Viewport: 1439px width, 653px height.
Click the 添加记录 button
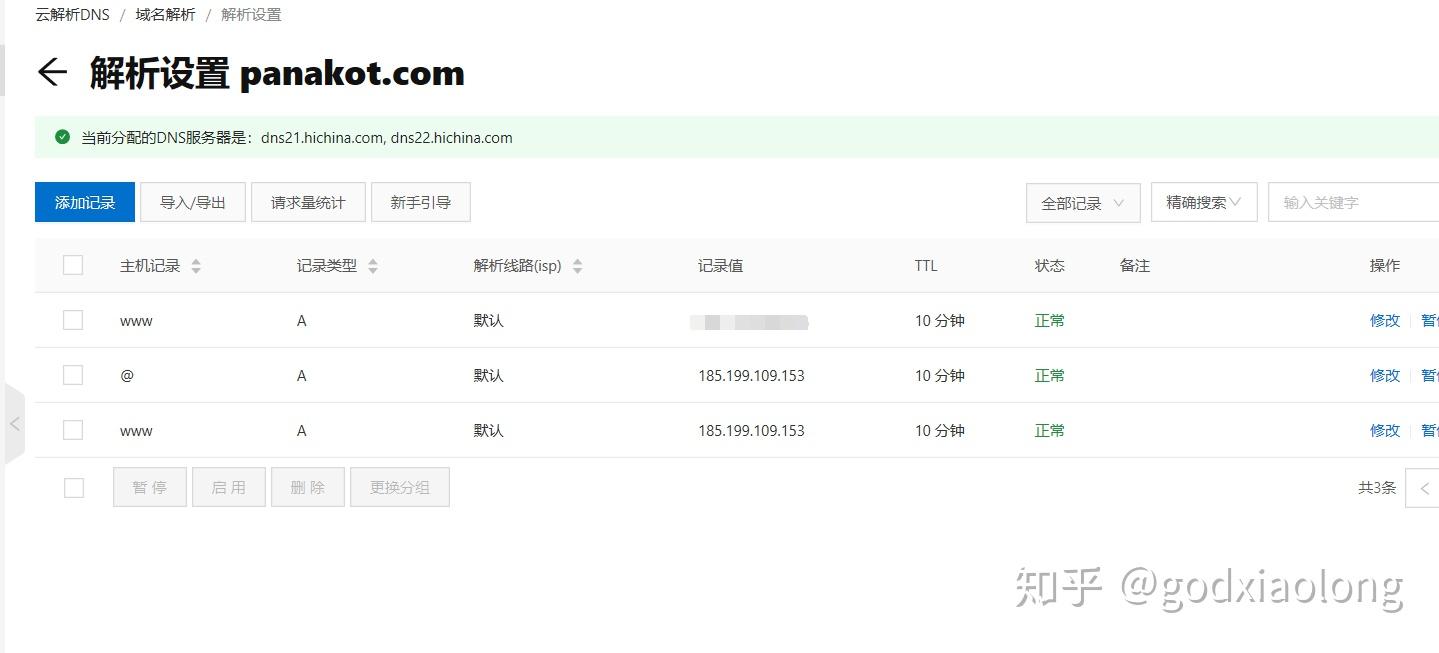point(84,202)
